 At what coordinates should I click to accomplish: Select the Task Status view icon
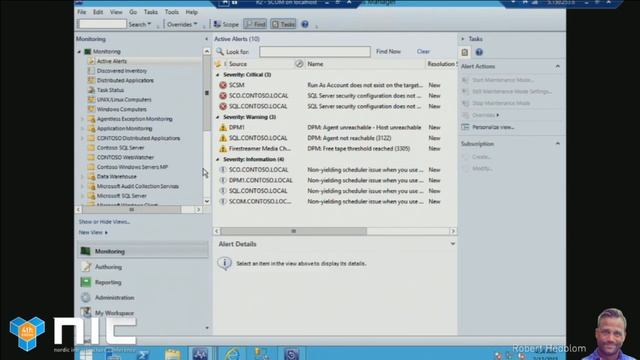click(91, 90)
